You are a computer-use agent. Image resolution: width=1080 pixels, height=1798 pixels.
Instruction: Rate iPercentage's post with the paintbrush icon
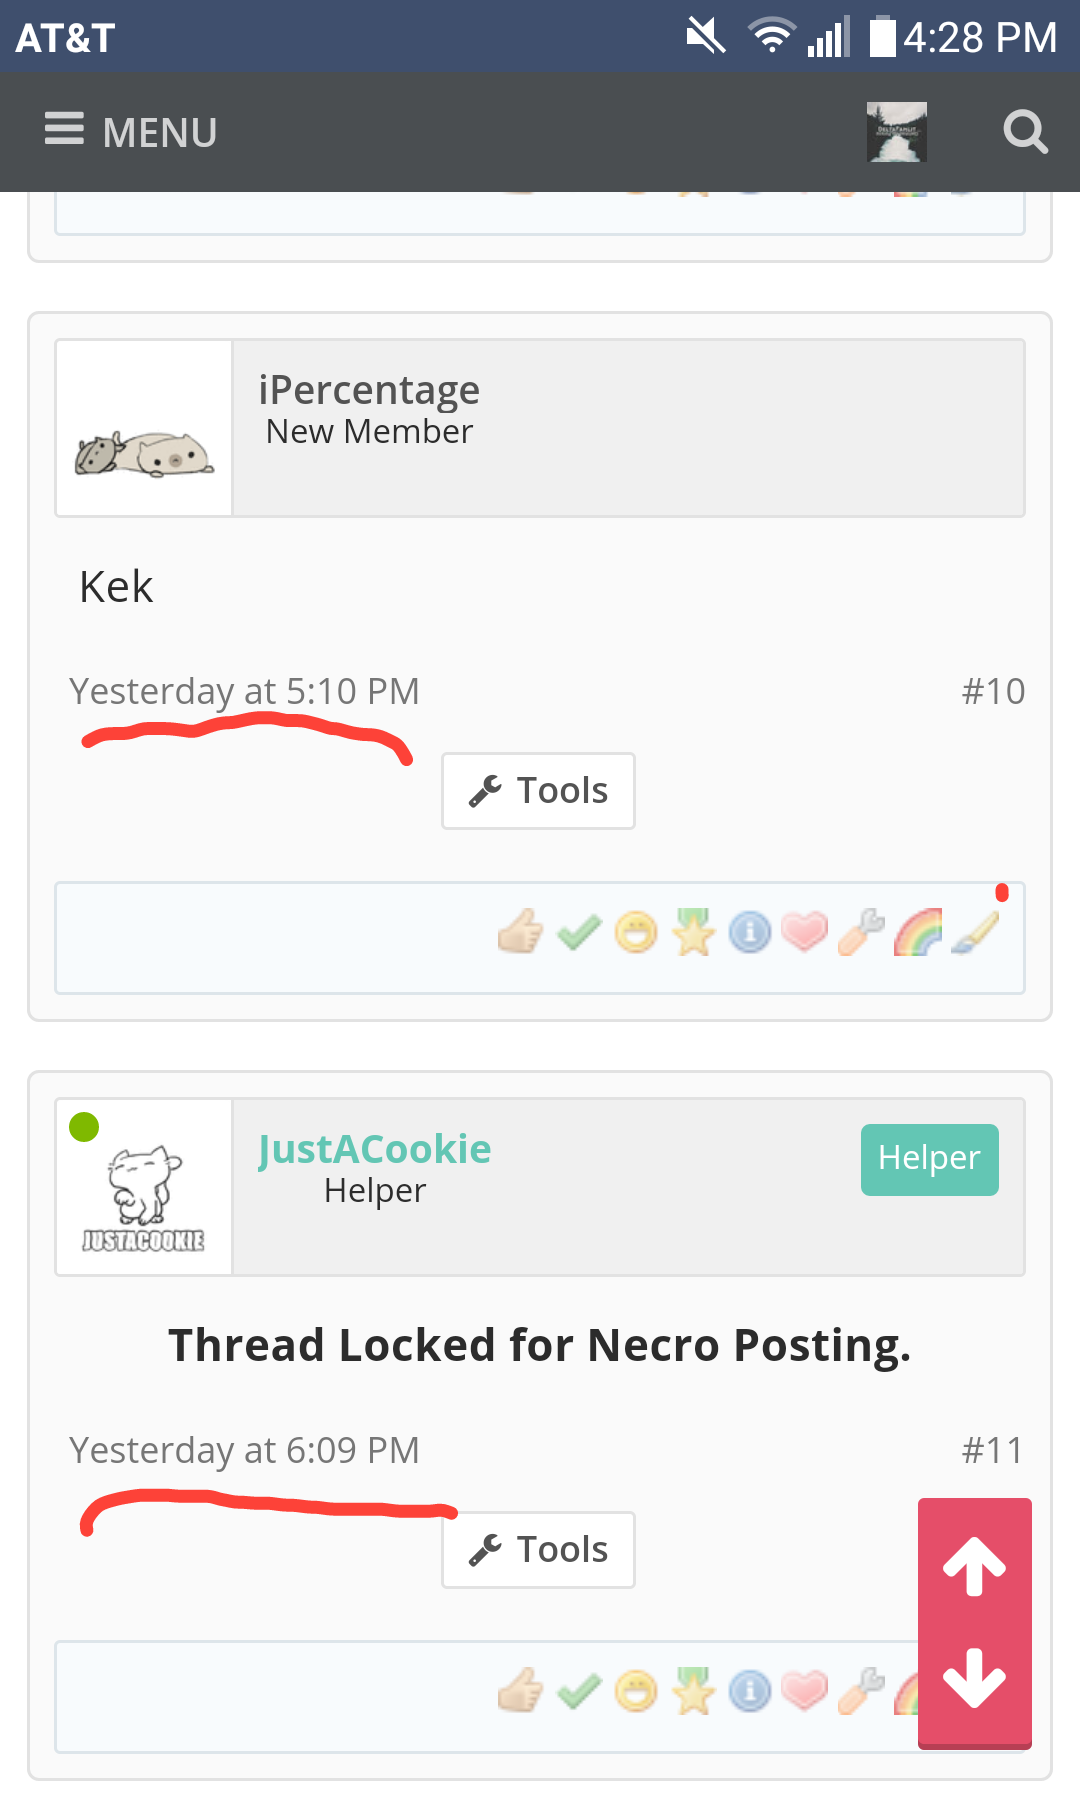coord(975,932)
